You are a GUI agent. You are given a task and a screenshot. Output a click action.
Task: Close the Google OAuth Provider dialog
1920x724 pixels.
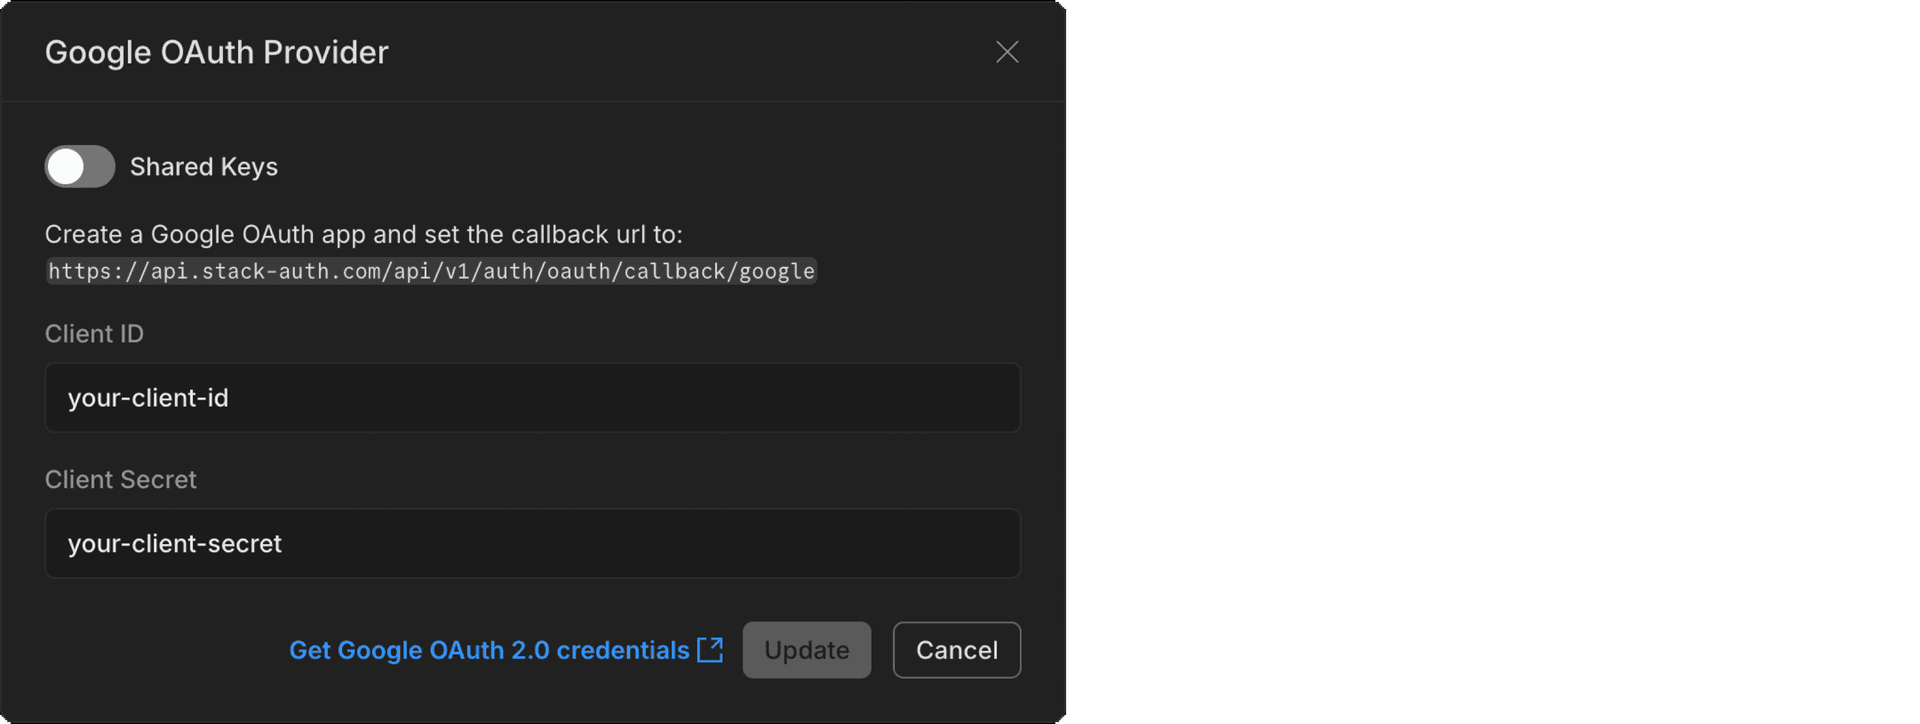click(x=1007, y=52)
